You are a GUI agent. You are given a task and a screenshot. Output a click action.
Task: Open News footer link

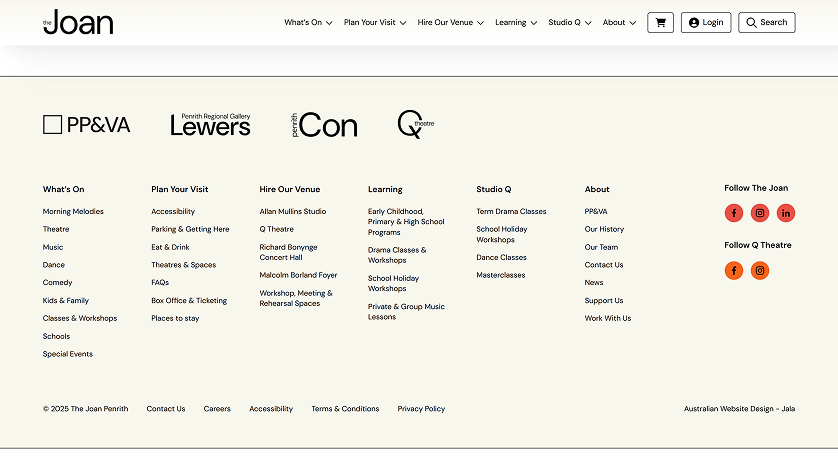coord(594,282)
